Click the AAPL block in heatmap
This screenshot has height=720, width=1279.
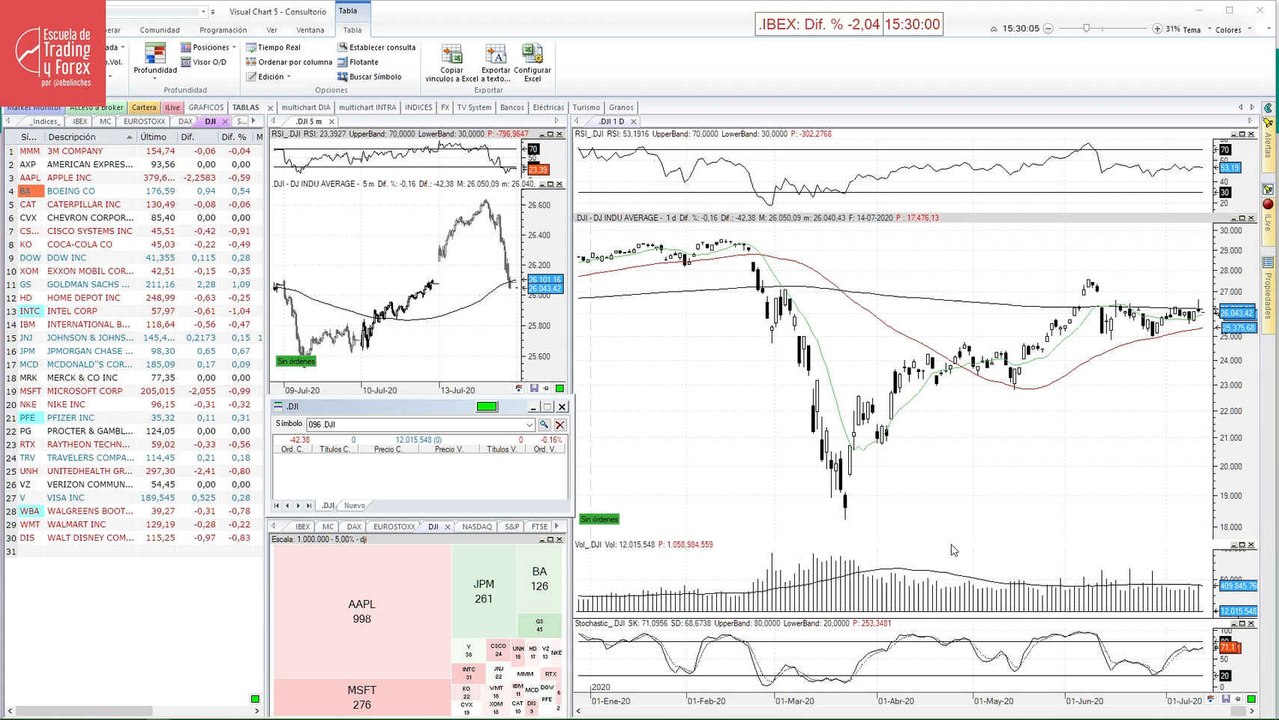tap(362, 611)
